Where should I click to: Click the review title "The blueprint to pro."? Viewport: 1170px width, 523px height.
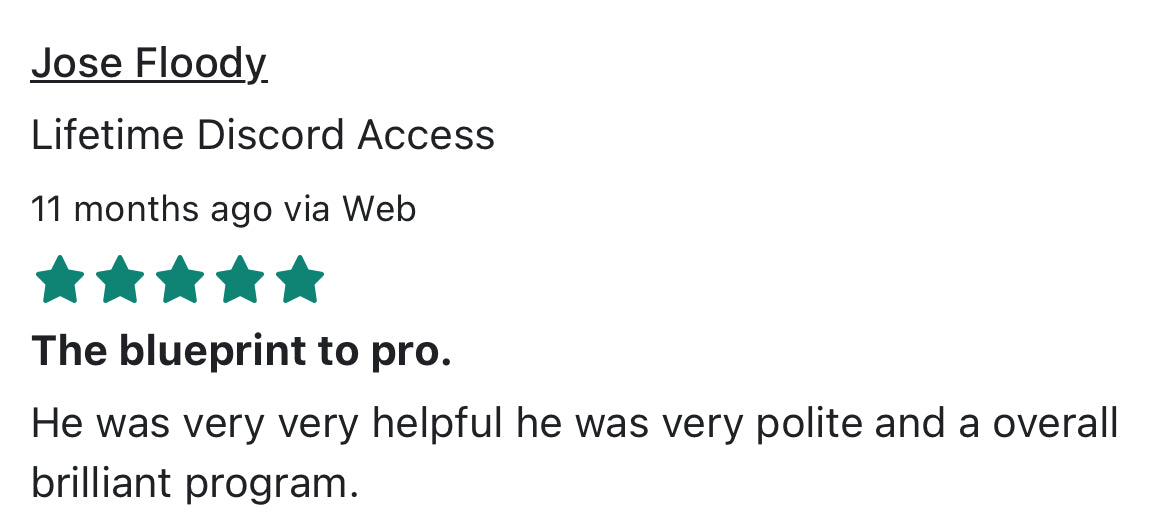(x=241, y=351)
